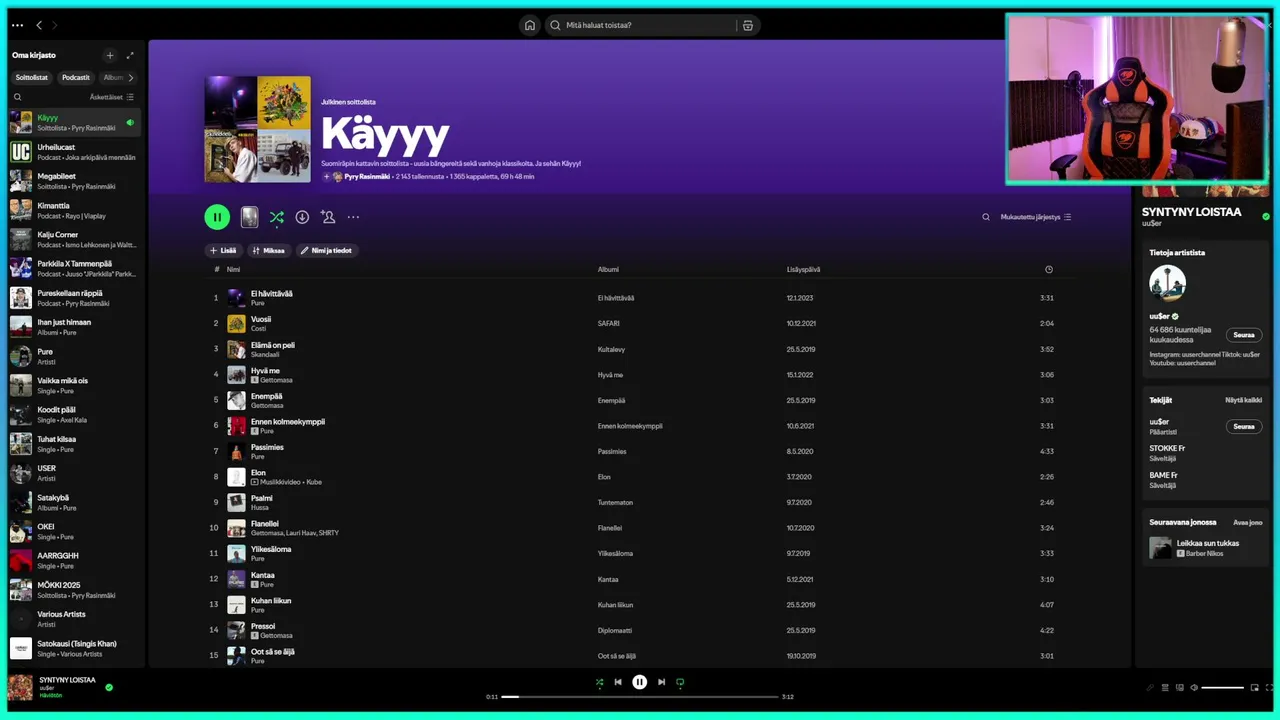Filter library by Albumit chip
Viewport: 1280px width, 720px height.
[113, 77]
